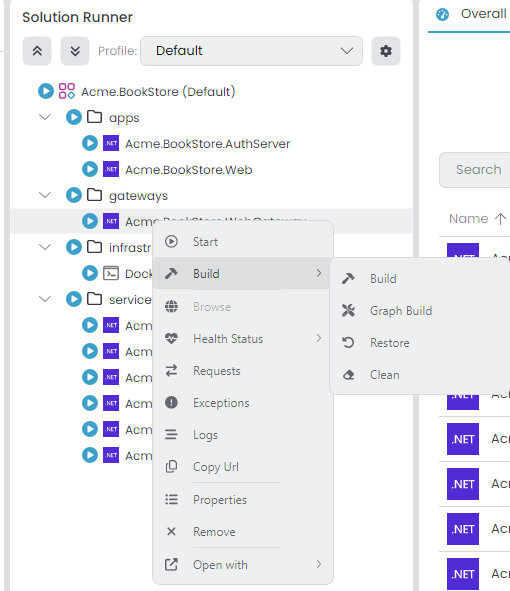The height and width of the screenshot is (591, 510).
Task: Click the heartbeat icon beside Health Status
Action: tap(171, 338)
